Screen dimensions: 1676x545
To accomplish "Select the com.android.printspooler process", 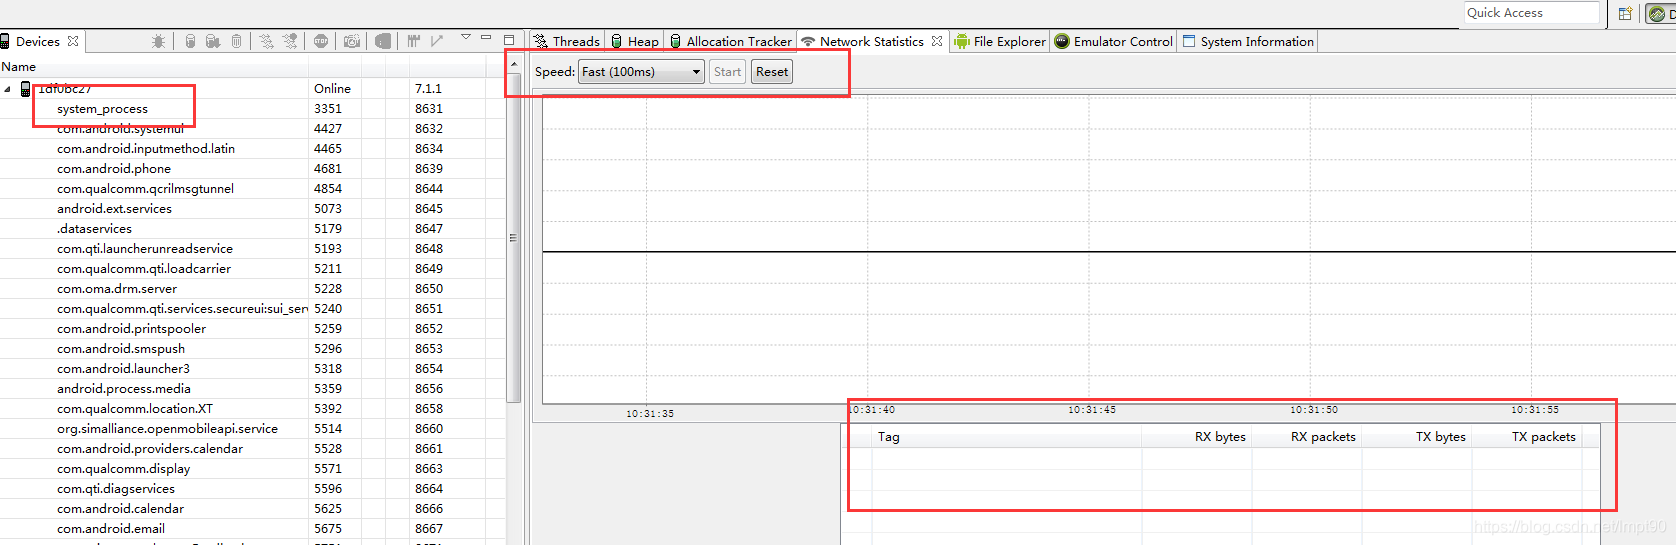I will [x=131, y=329].
